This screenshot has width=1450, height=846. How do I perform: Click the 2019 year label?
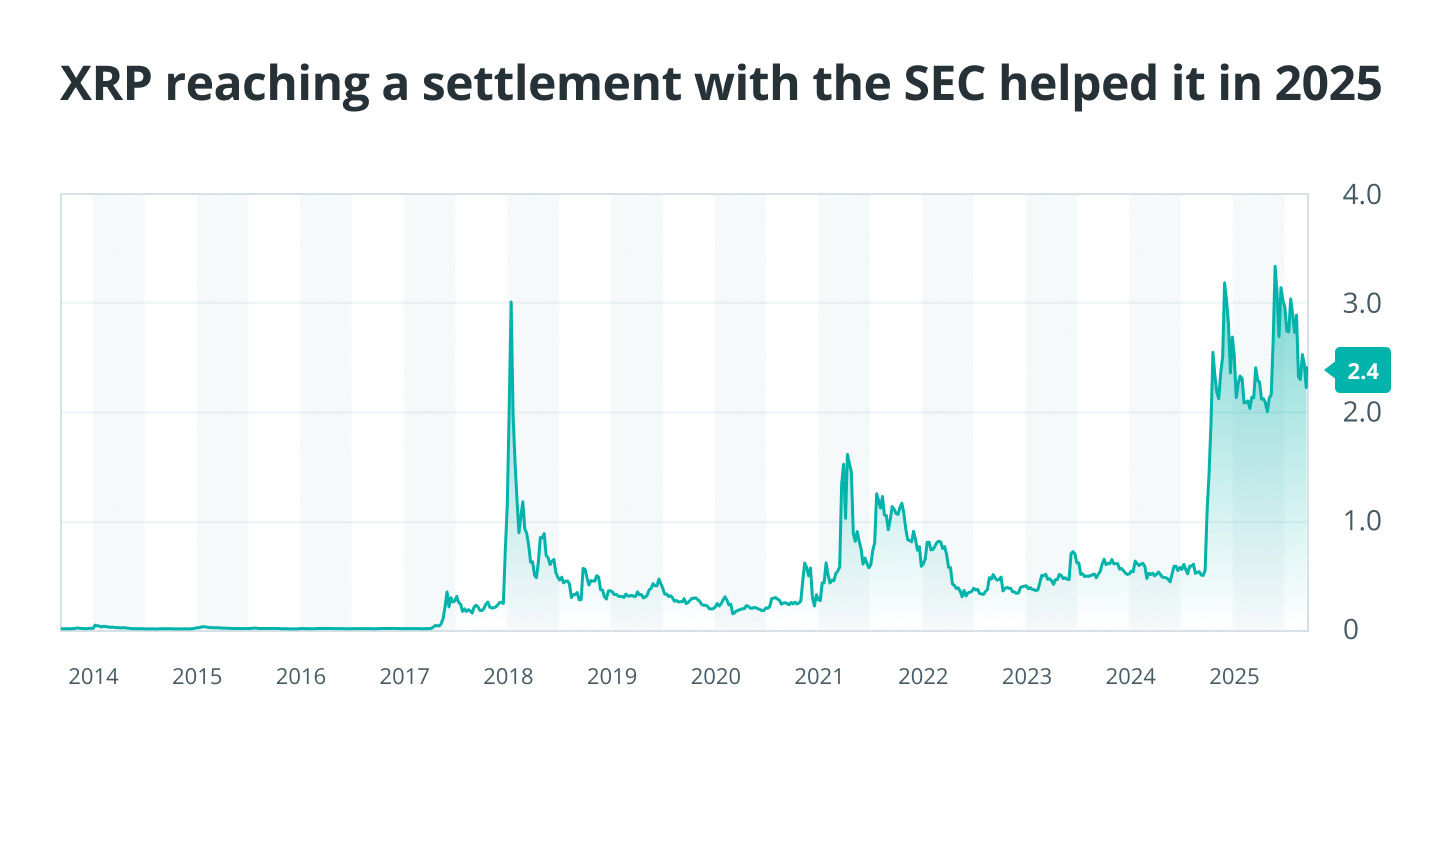point(612,677)
